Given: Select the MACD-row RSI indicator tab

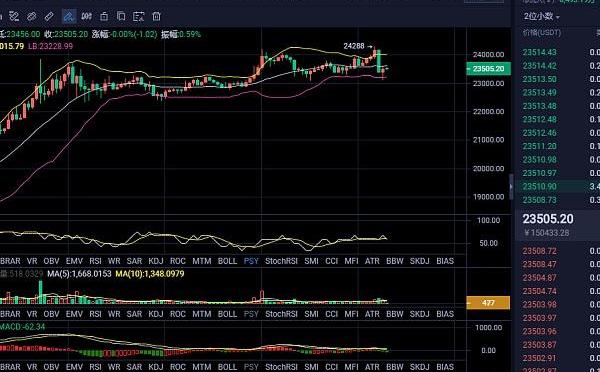Looking at the screenshot, I should [95, 367].
